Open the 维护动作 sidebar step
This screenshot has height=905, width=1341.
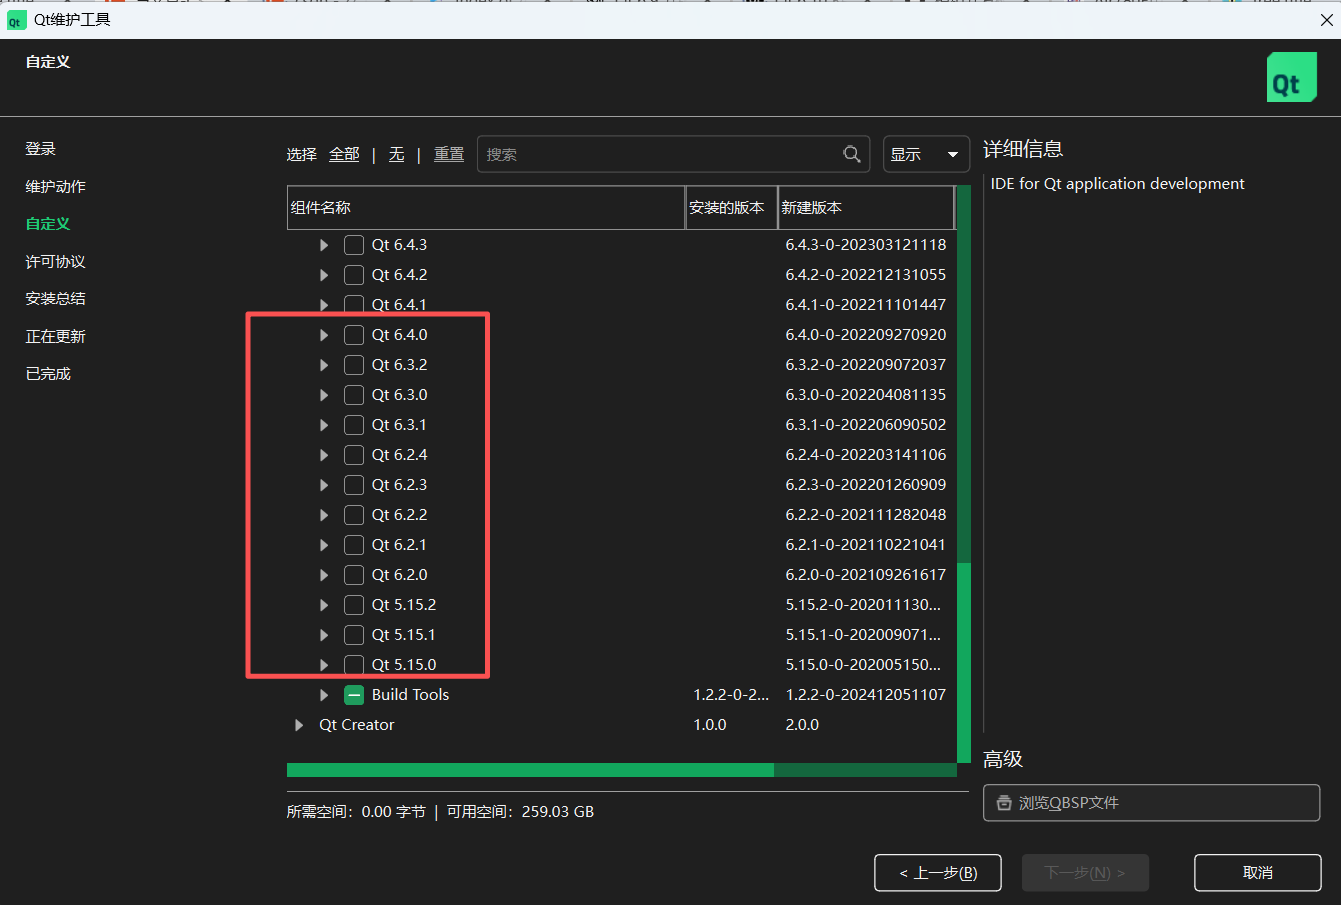[x=56, y=187]
